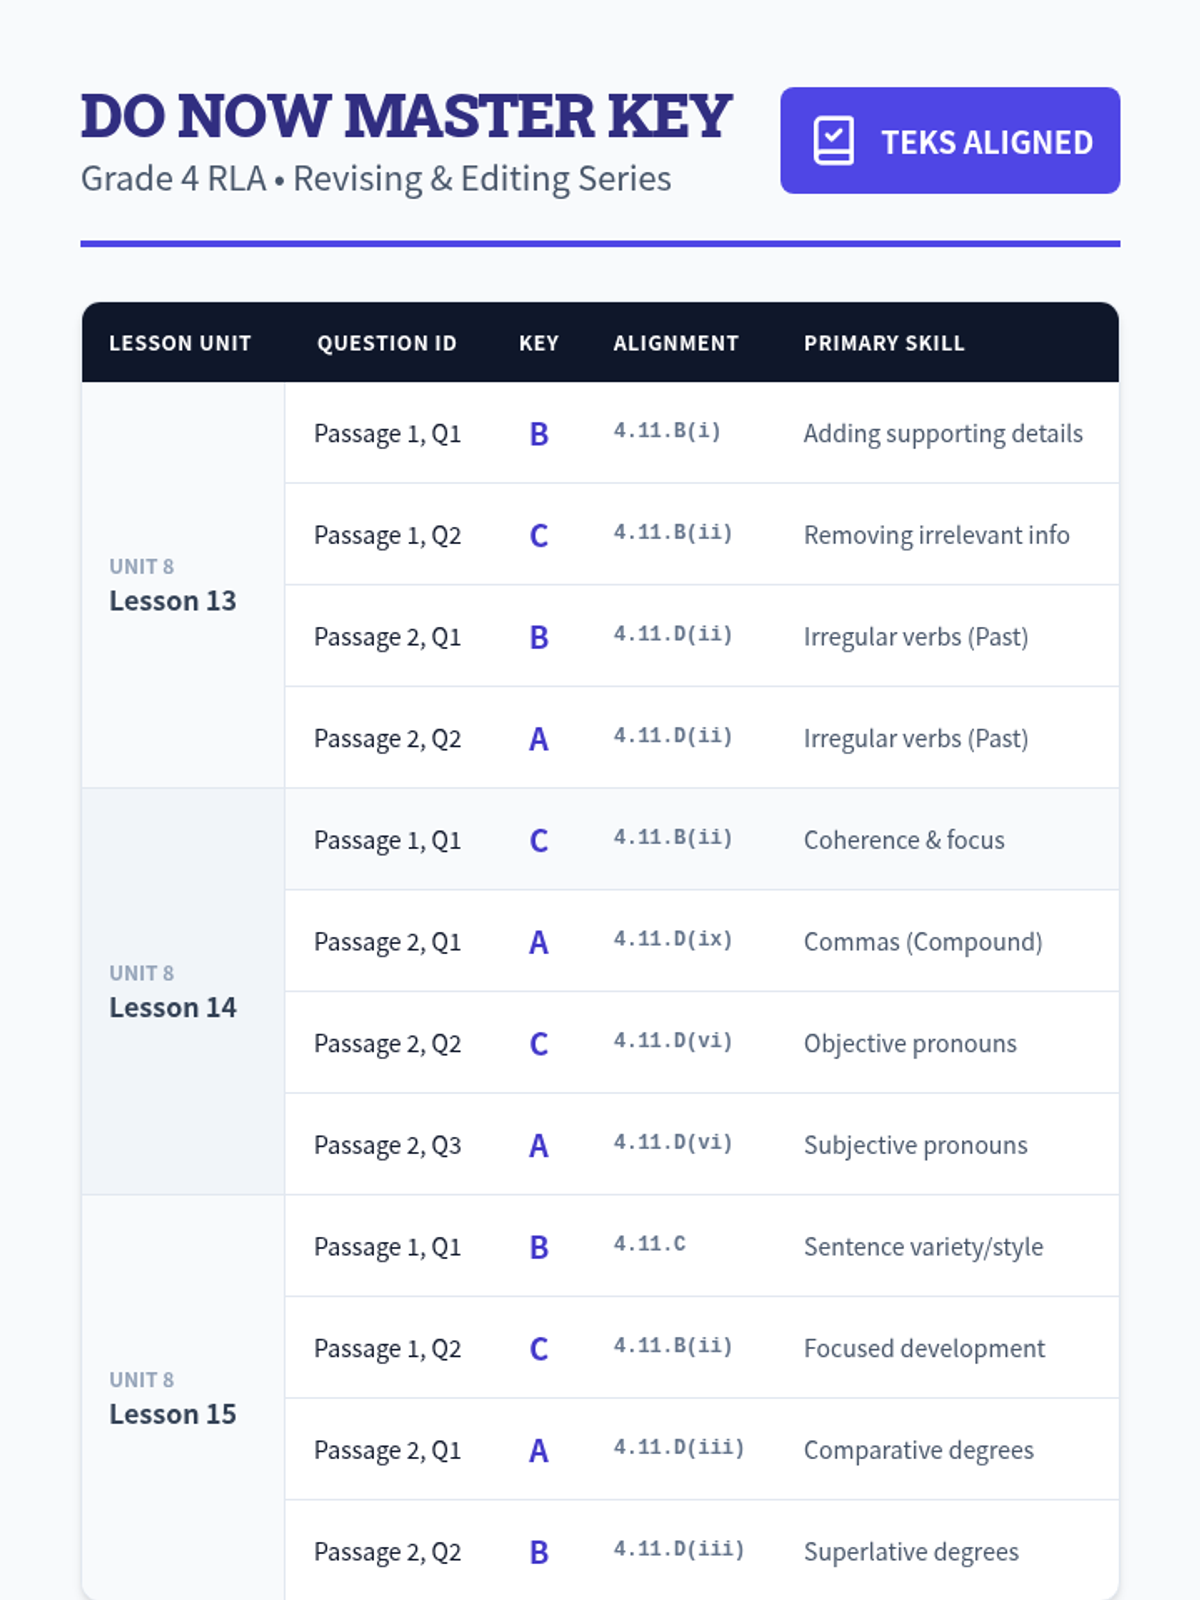Select the Lesson 13 unit cell

click(183, 585)
